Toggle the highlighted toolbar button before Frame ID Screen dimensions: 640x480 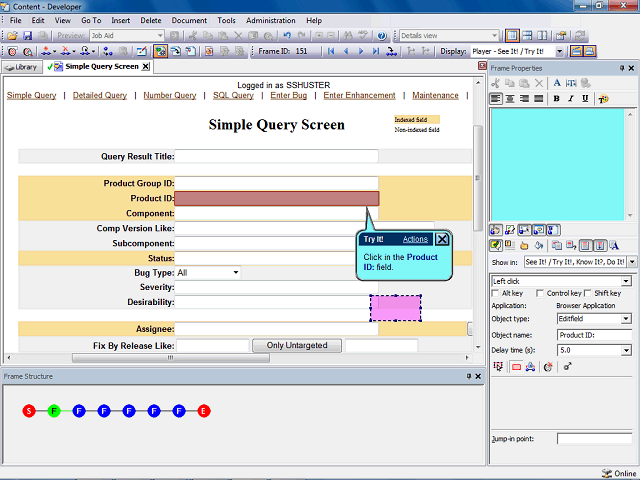pos(160,51)
